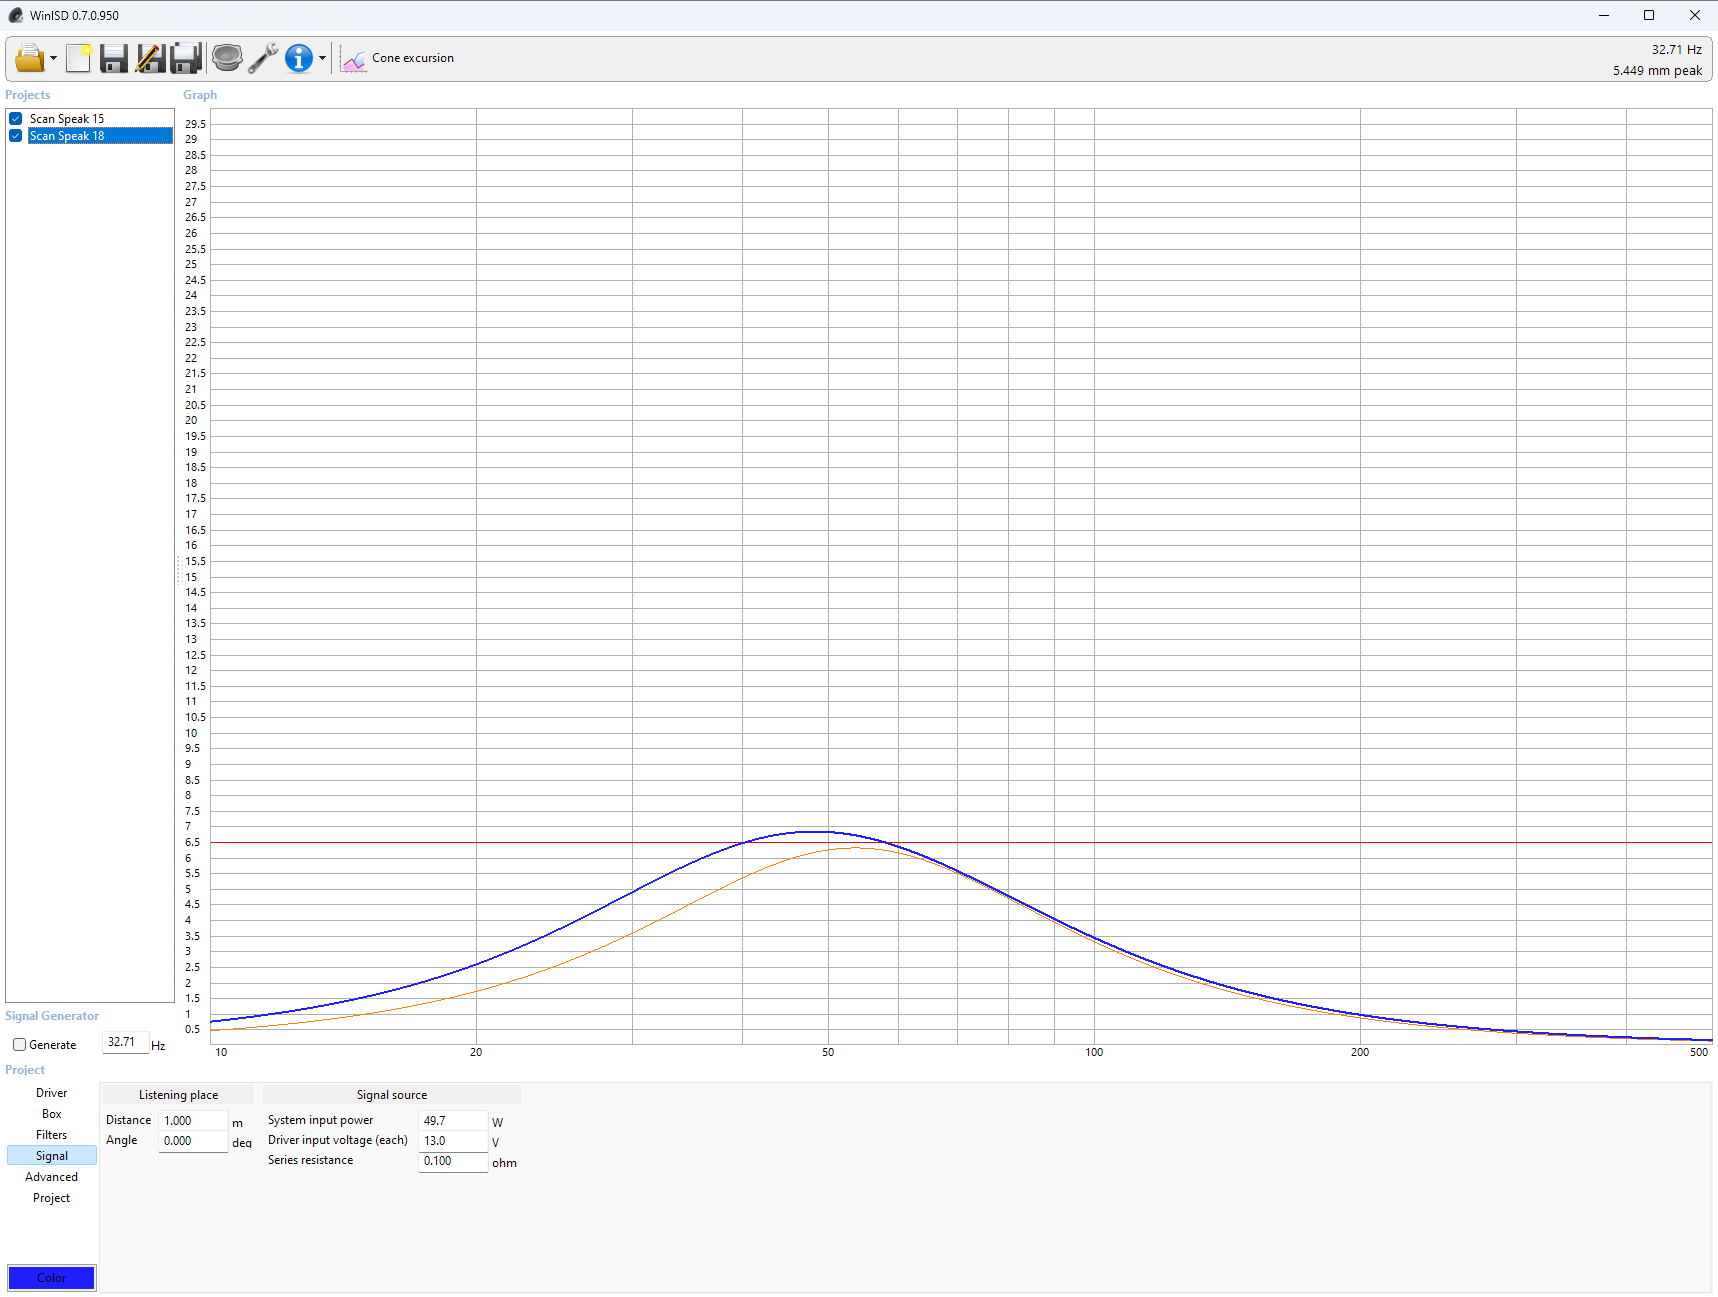The height and width of the screenshot is (1297, 1718).
Task: Uncheck the Scan Speak 15 project checkbox
Action: tap(16, 118)
